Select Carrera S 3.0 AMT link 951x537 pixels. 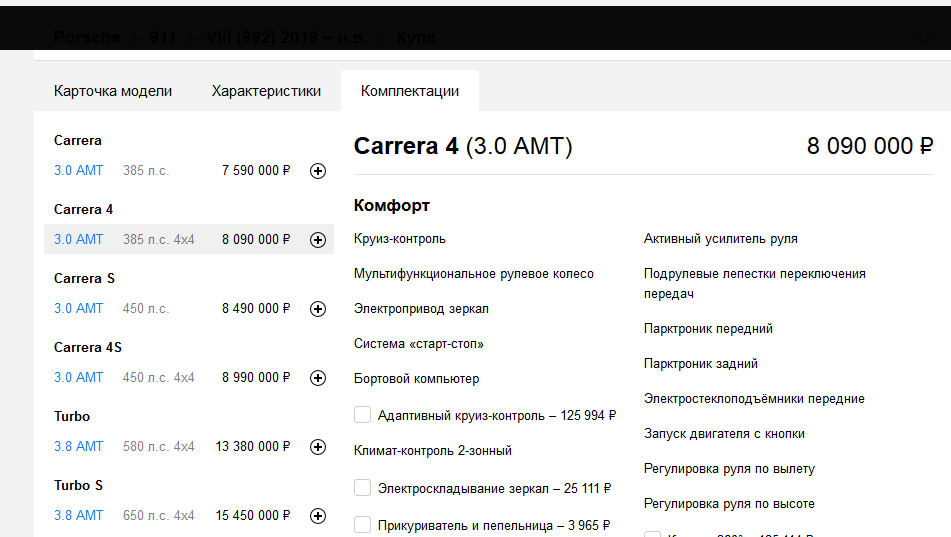click(79, 308)
